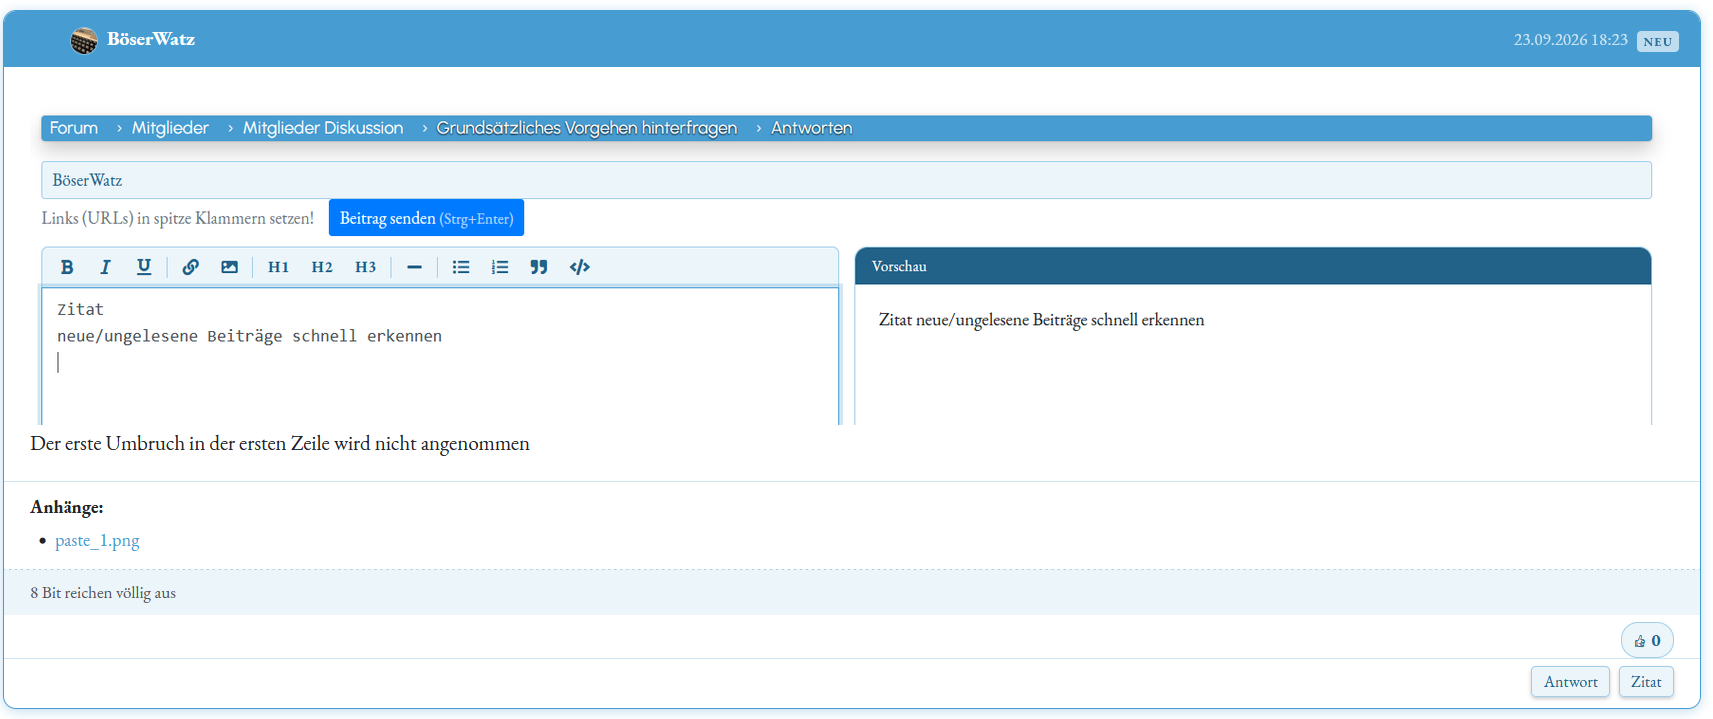Create a bulleted list
This screenshot has height=719, width=1713.
click(x=461, y=267)
